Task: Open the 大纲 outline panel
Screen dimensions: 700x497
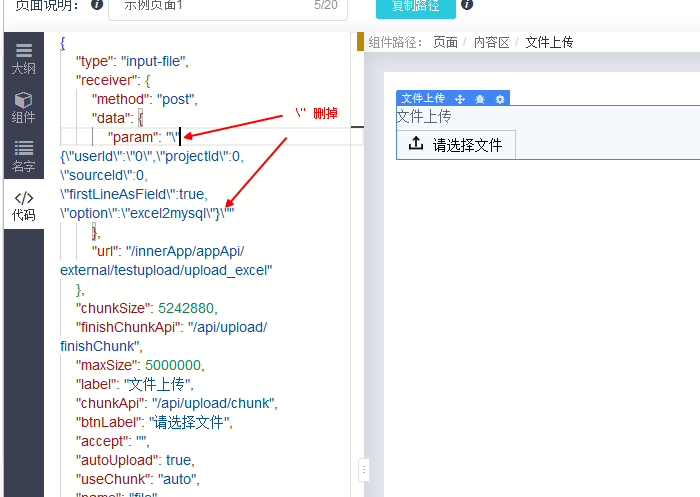Action: pos(22,59)
